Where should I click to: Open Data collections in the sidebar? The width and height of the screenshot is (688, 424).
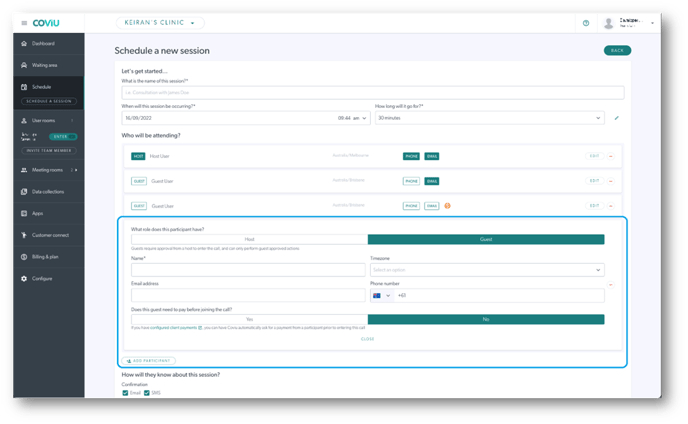pos(48,192)
